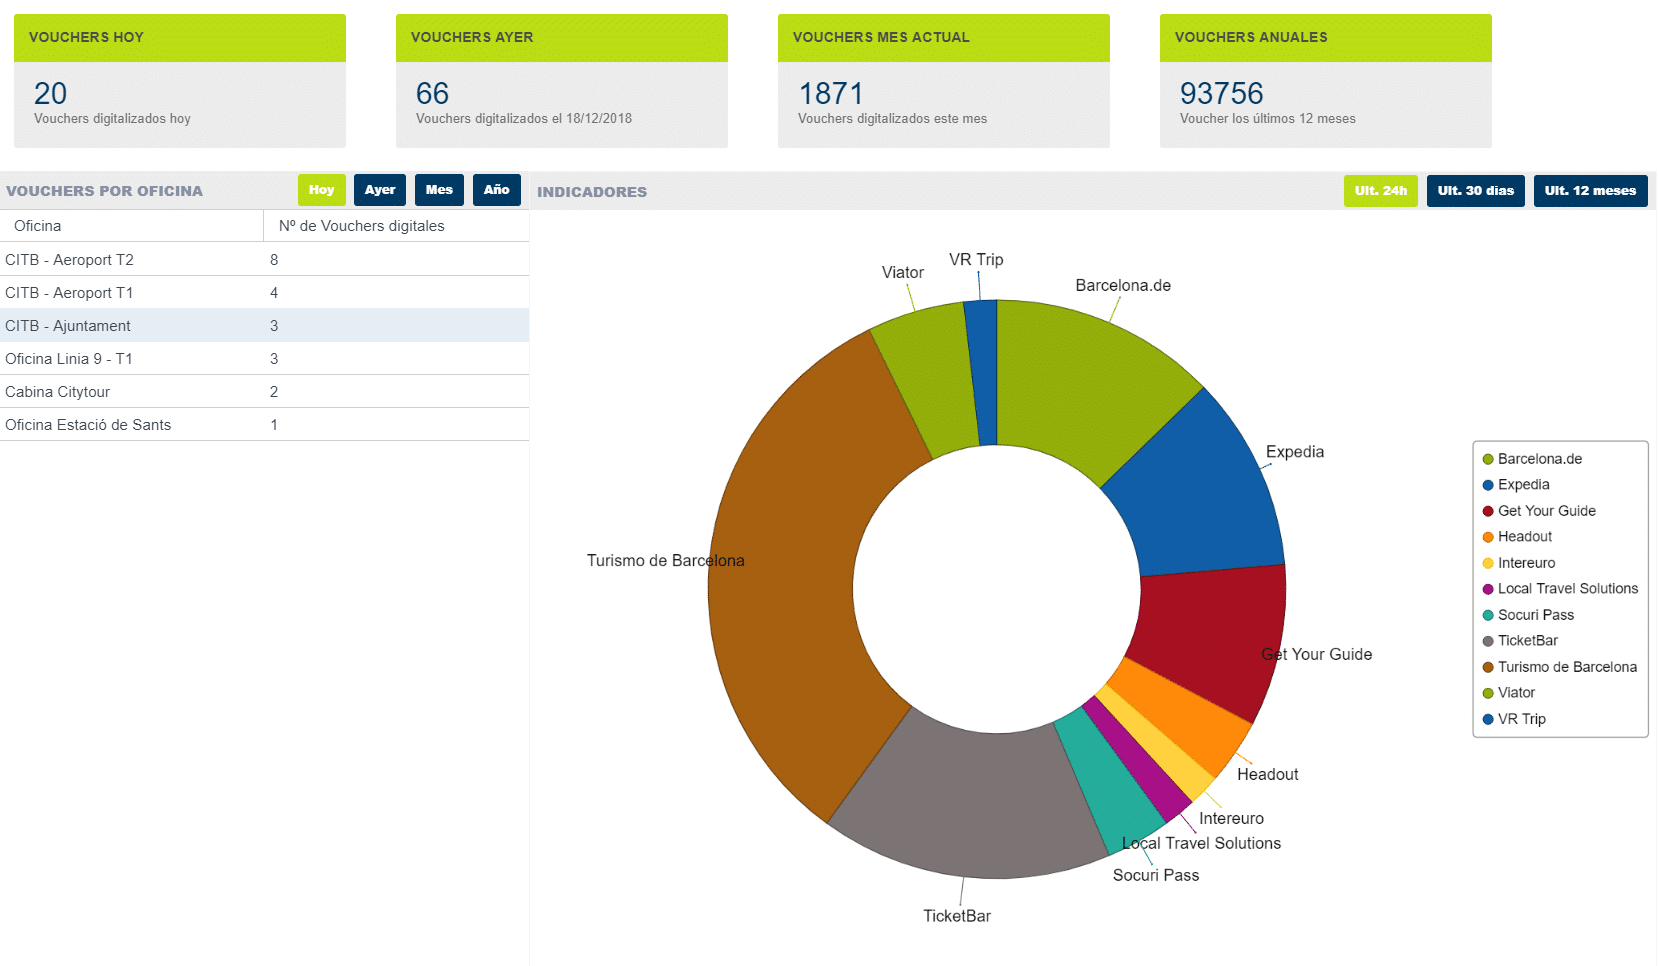
Task: Toggle TicketBar legend entry
Action: pyautogui.click(x=1520, y=641)
